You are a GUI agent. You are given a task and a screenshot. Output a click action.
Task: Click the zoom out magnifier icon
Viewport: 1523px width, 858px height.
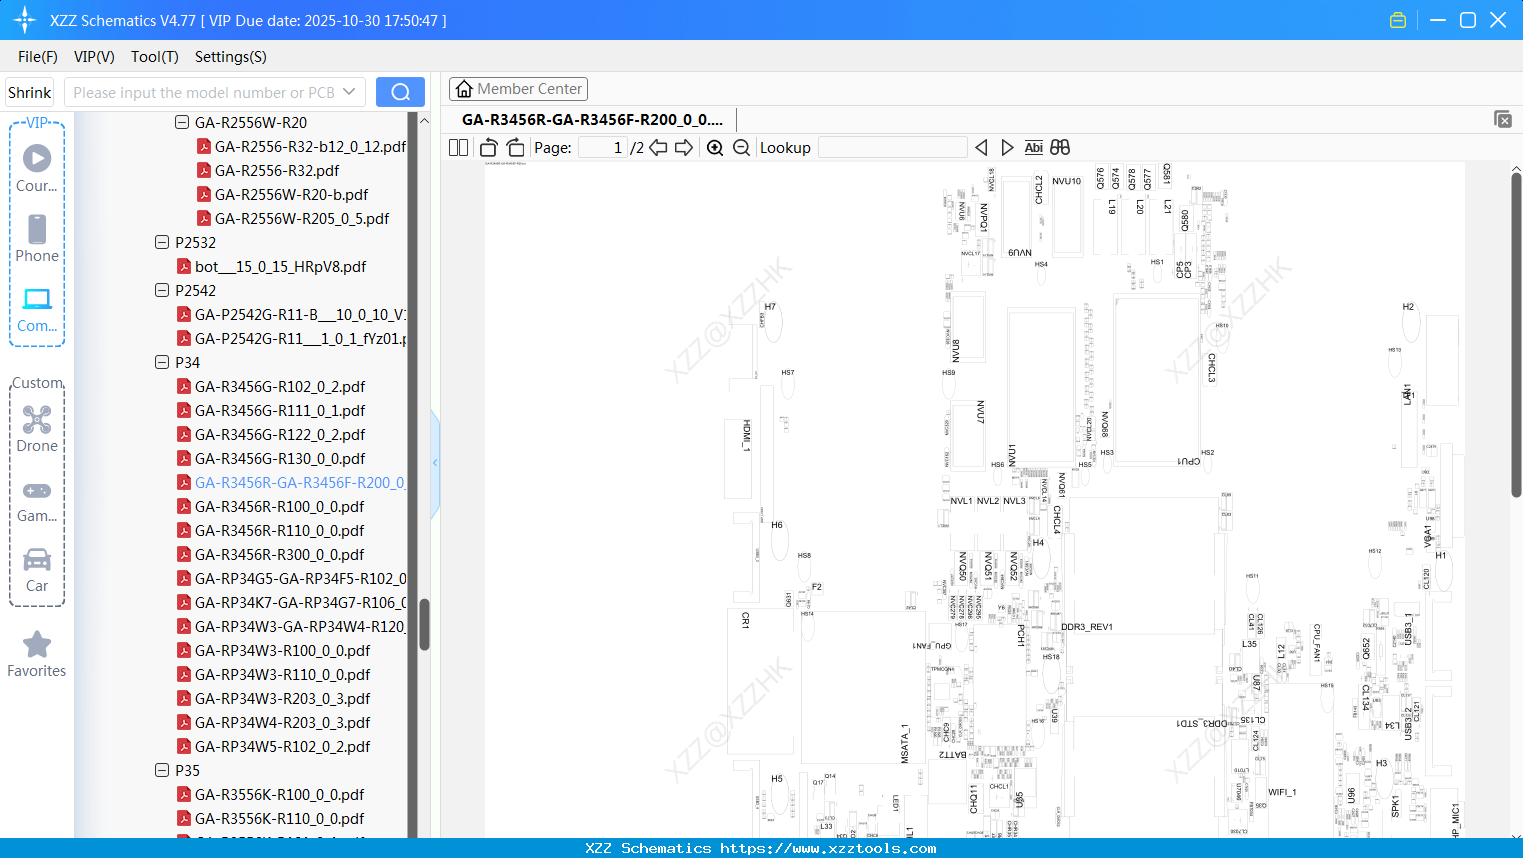click(x=741, y=148)
